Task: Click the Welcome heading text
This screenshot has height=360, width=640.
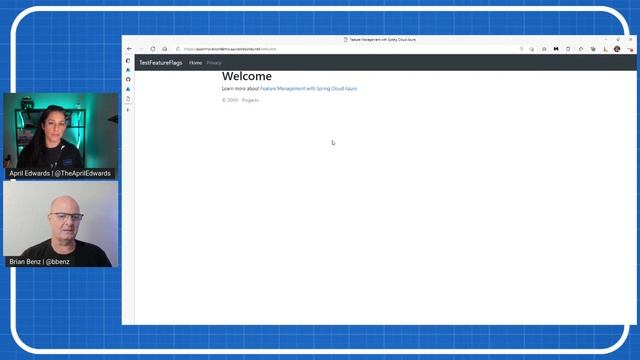Action: [247, 76]
